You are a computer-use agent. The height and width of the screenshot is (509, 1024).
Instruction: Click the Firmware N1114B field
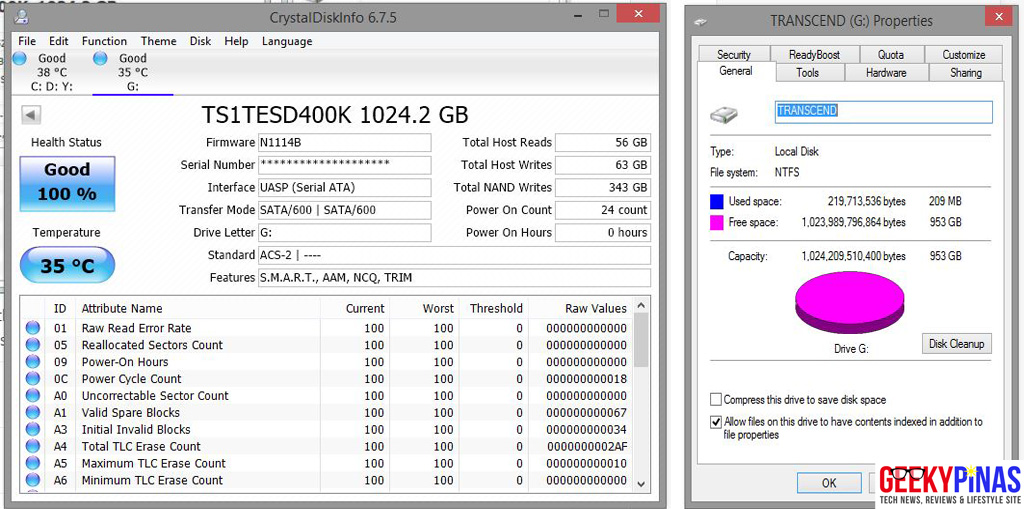[345, 142]
